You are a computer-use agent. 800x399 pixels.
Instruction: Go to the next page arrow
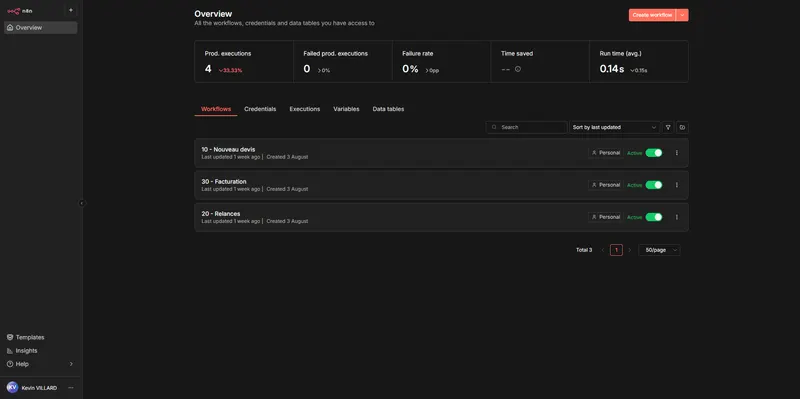pos(630,251)
